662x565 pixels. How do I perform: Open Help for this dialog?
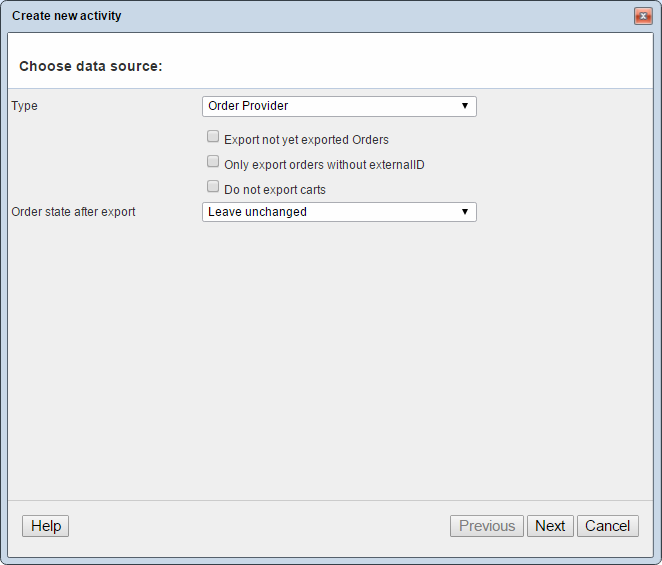(x=46, y=526)
